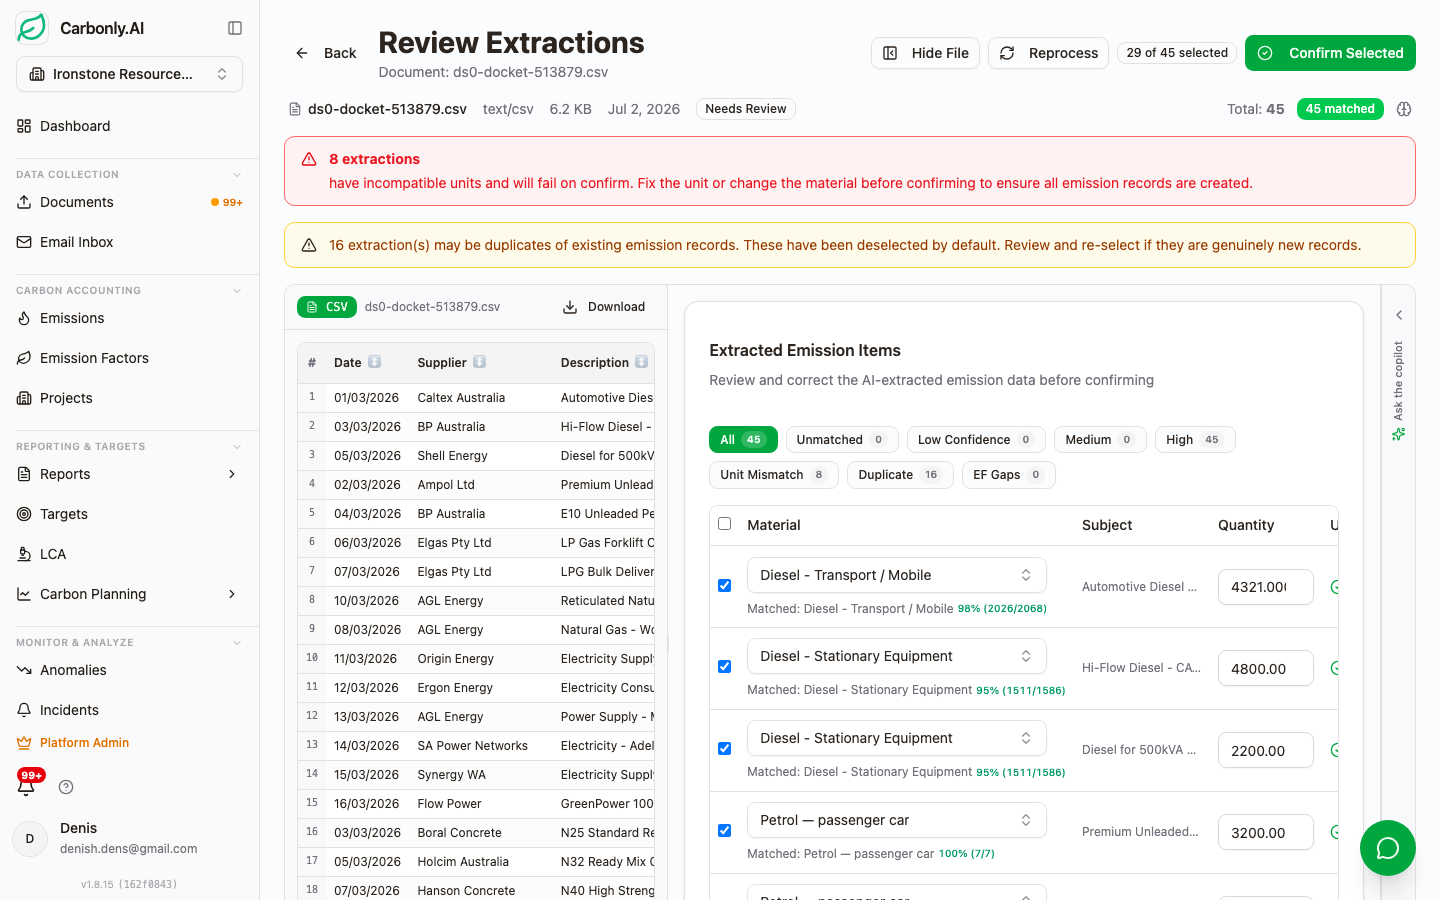Click the Hide File button
The image size is (1440, 900).
click(x=925, y=53)
